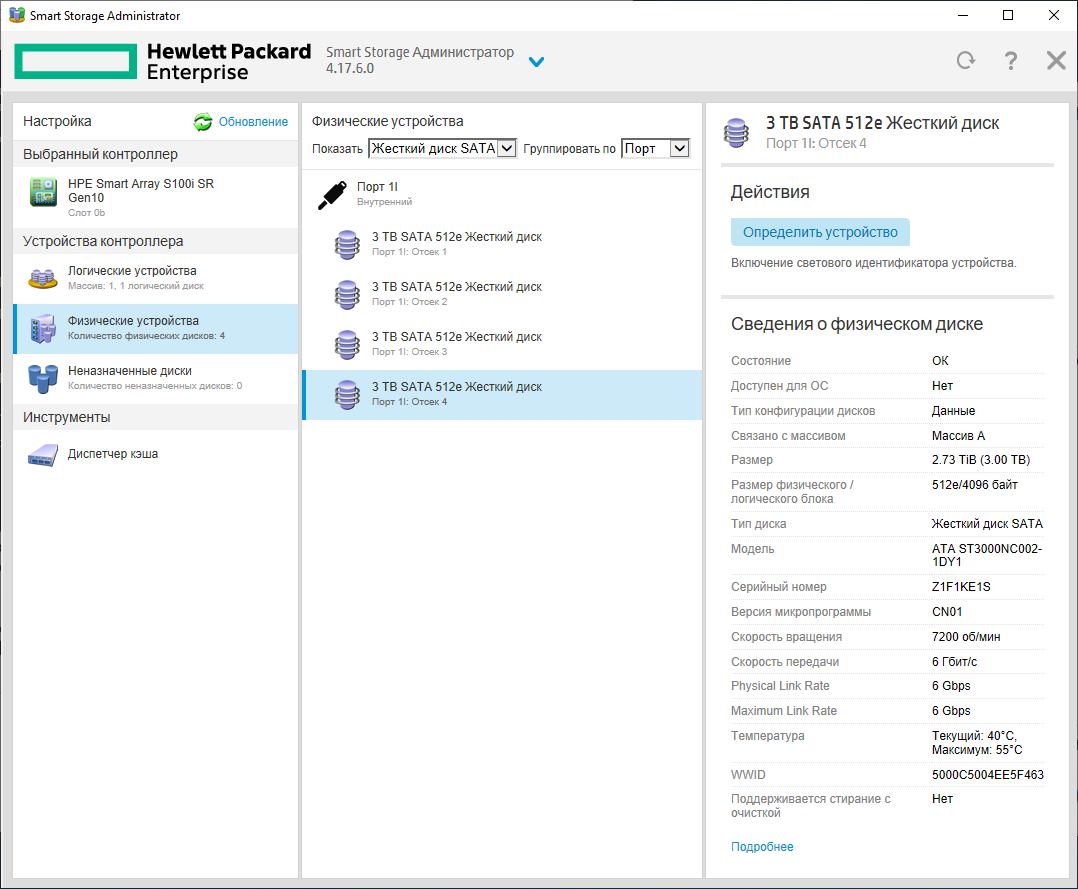Click the refresh icon in the header
This screenshot has height=889, width=1078.
(x=966, y=61)
